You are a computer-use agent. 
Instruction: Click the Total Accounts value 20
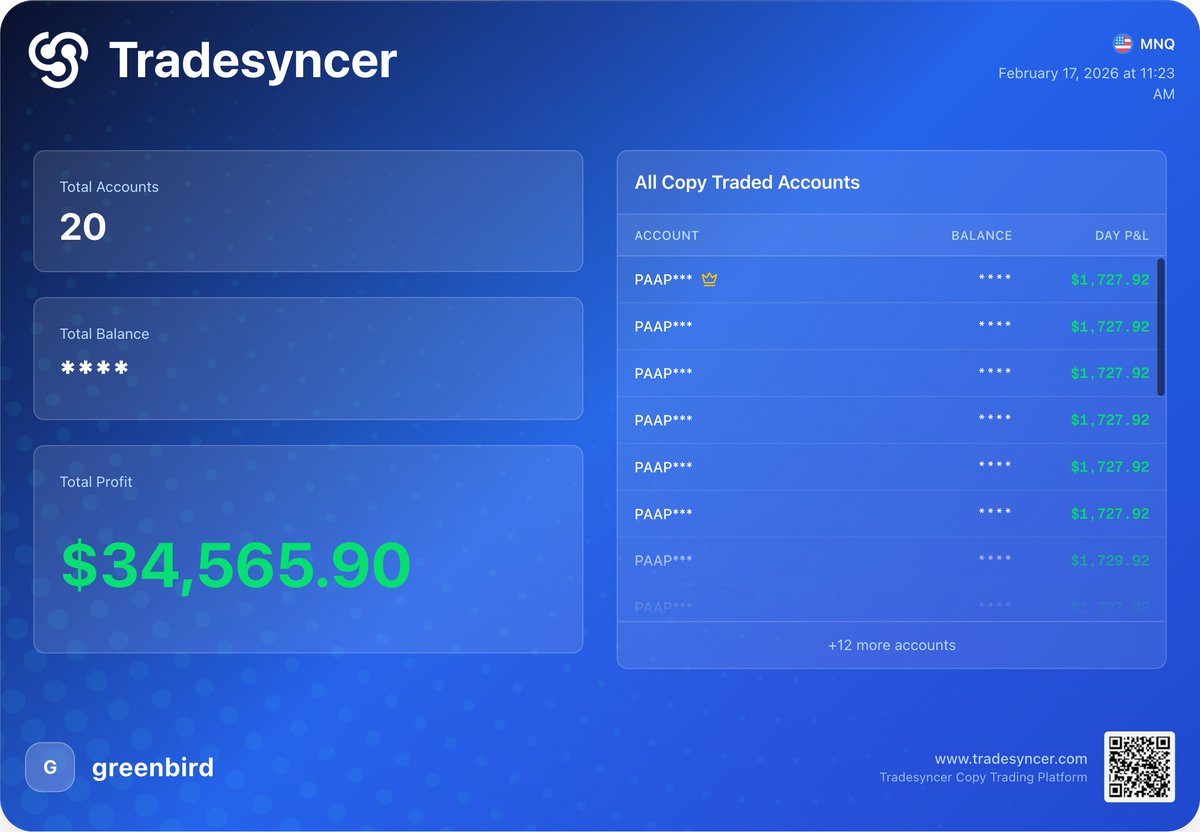click(83, 228)
